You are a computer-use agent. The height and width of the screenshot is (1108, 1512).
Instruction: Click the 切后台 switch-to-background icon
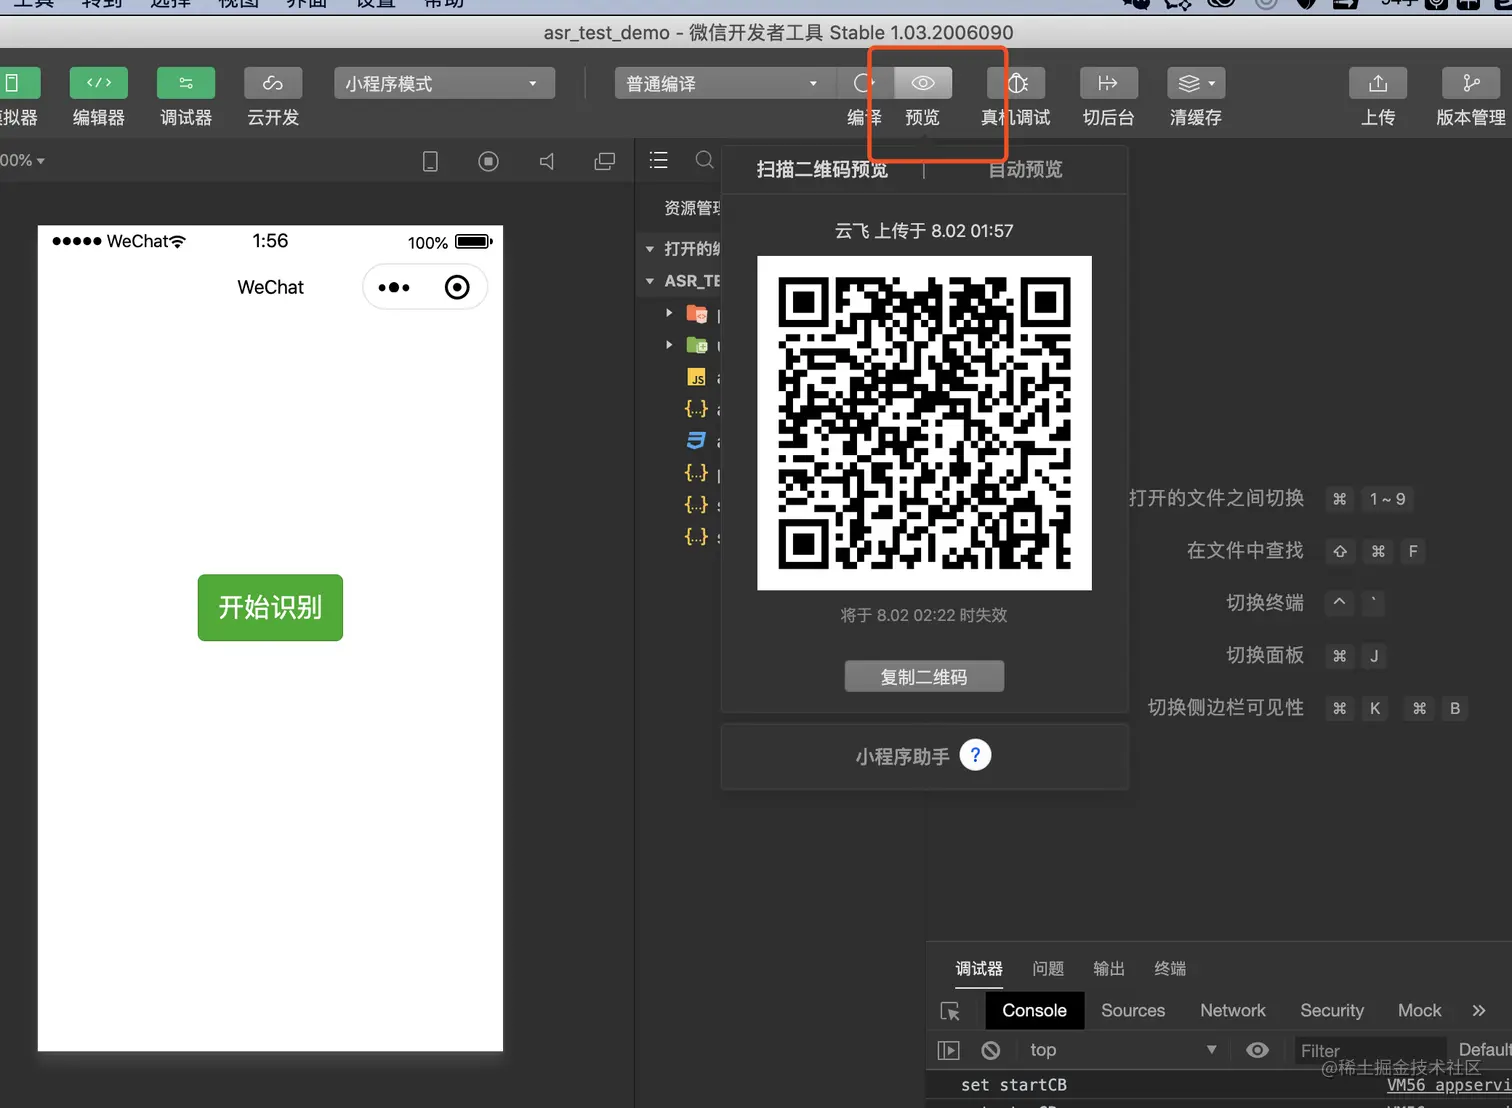tap(1108, 83)
